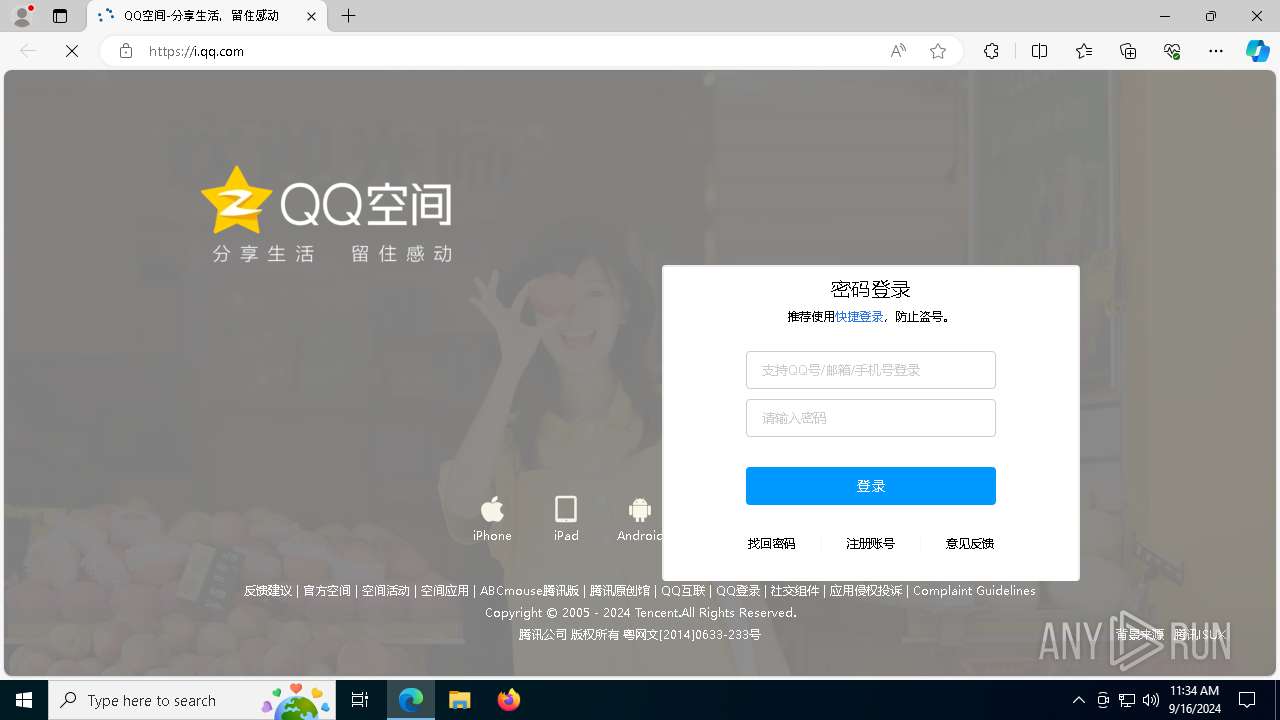Launch Copilot sidebar

point(1257,51)
